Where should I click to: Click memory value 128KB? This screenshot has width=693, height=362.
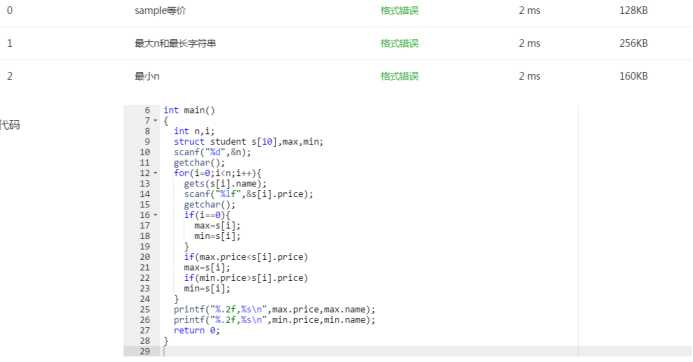633,11
